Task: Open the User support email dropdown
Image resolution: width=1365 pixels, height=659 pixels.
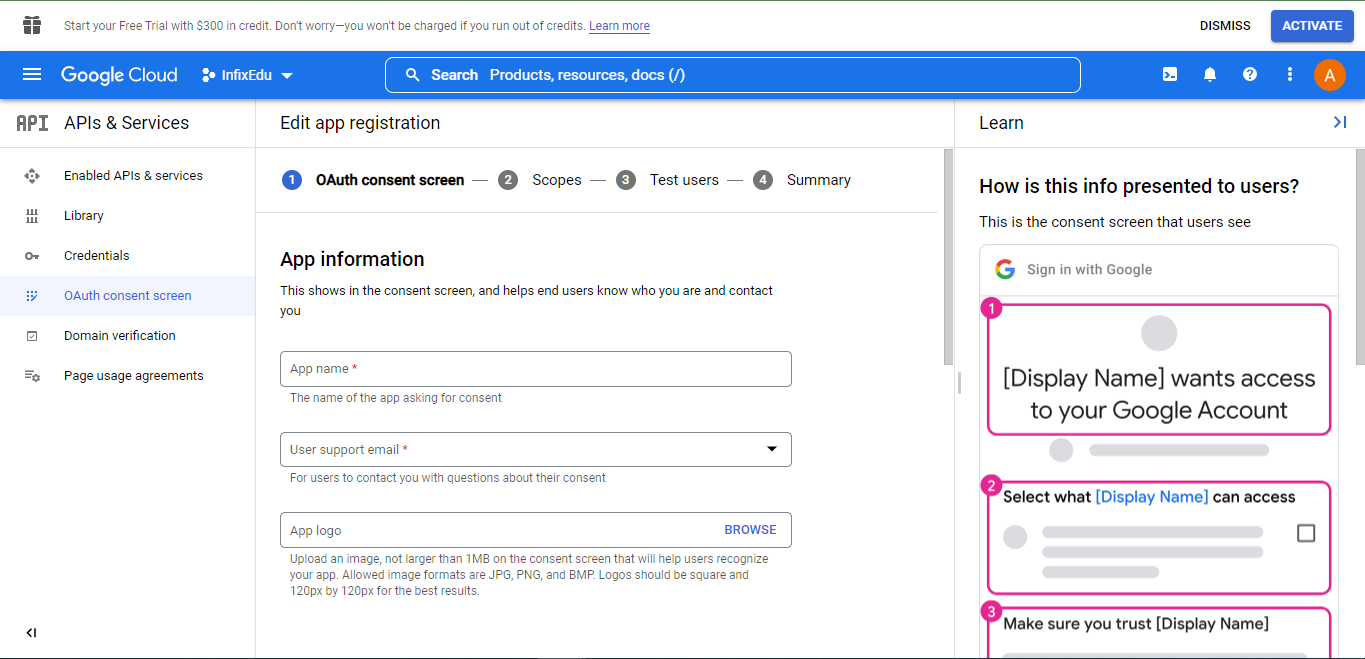Action: 536,449
